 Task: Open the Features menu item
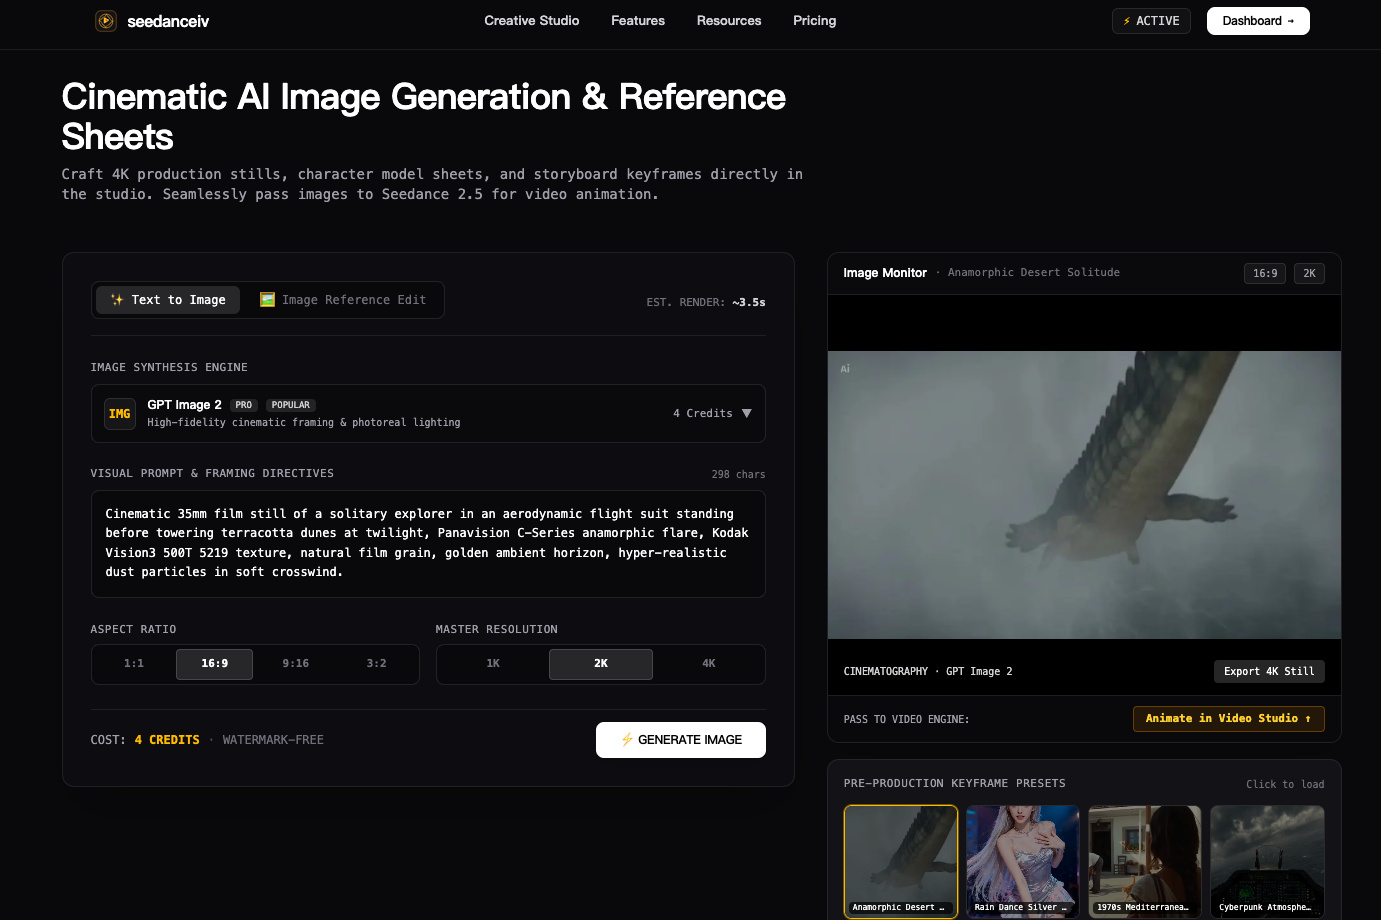coord(638,21)
